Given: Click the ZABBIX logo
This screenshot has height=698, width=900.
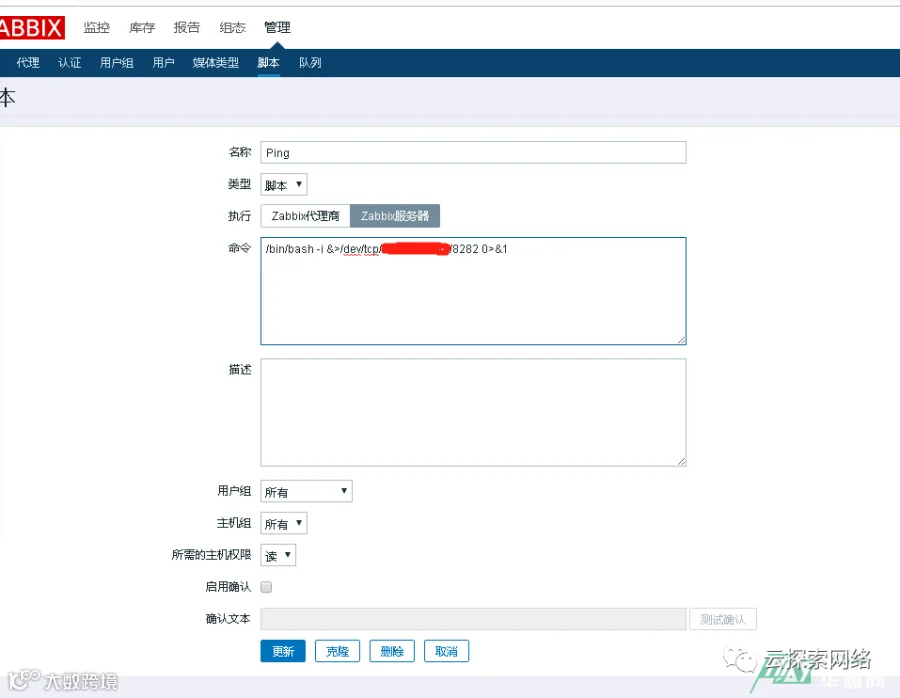Looking at the screenshot, I should pos(32,28).
